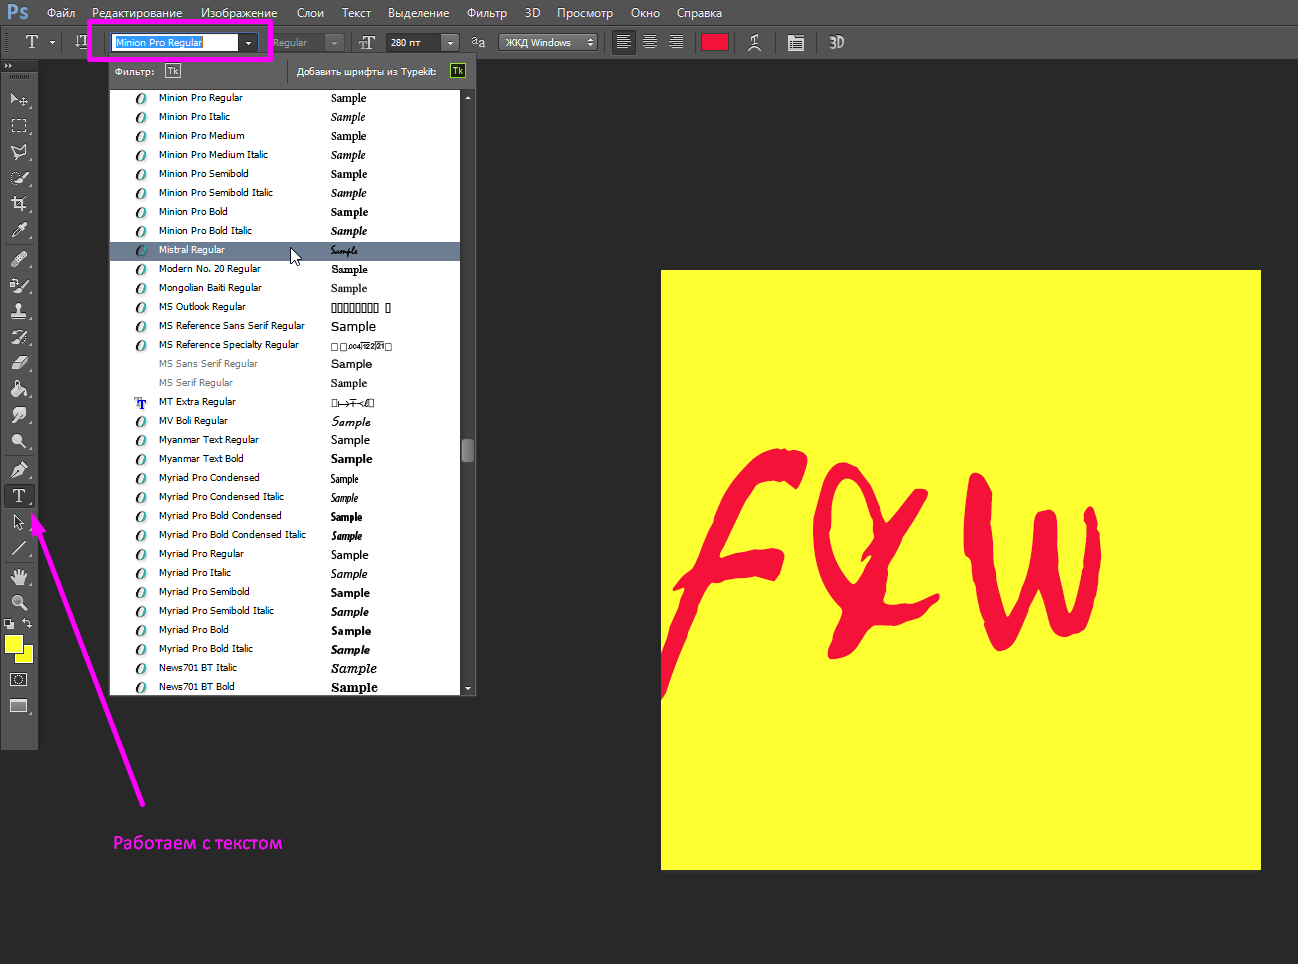Toggle Typekit filter Tk button
The width and height of the screenshot is (1298, 964).
click(x=173, y=71)
